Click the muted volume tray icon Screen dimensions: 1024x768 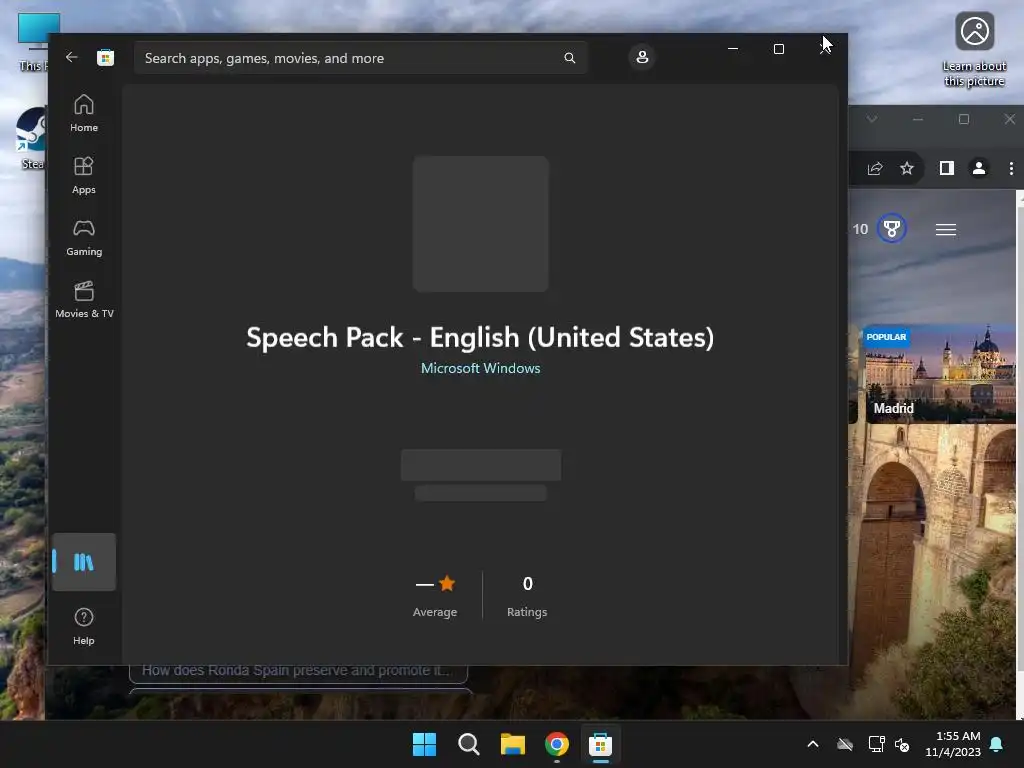pos(902,744)
